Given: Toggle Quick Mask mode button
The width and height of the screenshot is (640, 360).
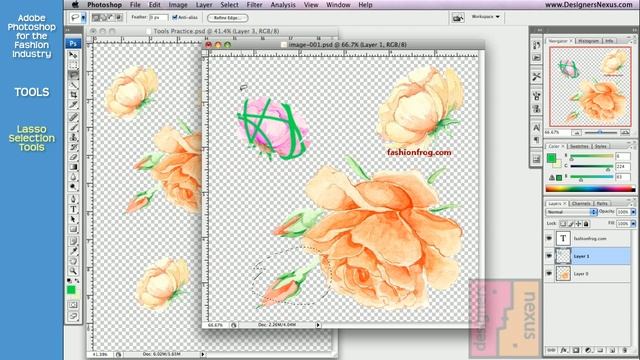Looking at the screenshot, I should [73, 305].
